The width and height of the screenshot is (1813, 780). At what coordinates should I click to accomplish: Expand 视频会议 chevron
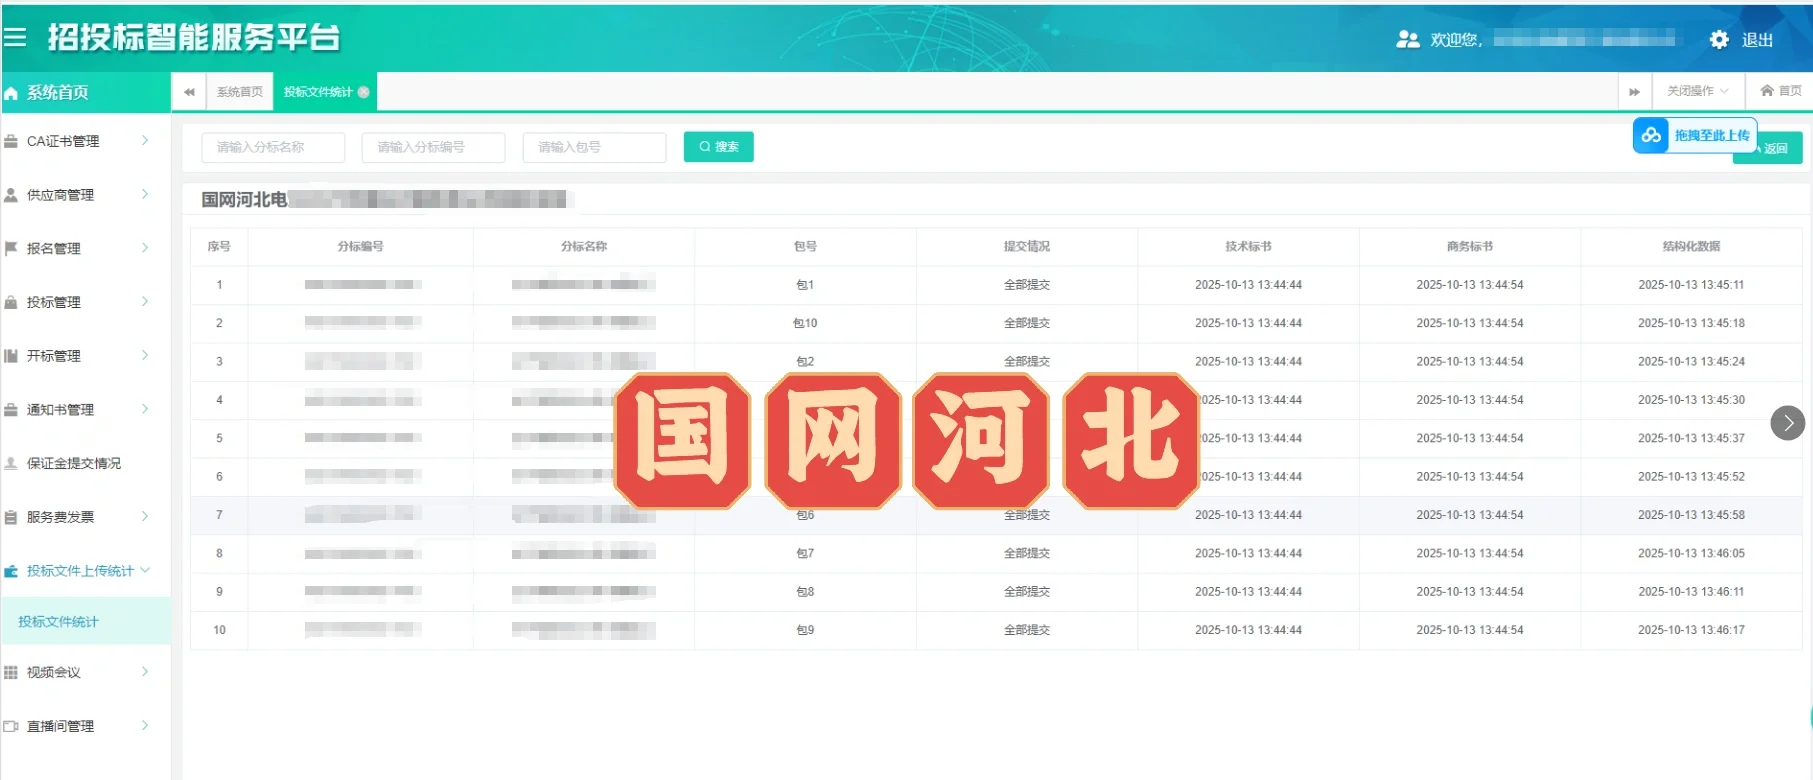point(145,671)
